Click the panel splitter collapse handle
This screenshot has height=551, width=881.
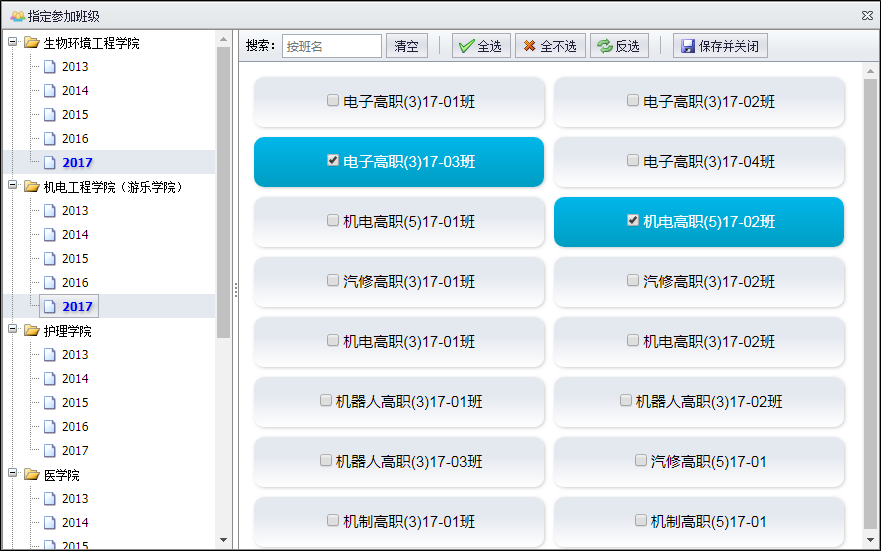[235, 290]
